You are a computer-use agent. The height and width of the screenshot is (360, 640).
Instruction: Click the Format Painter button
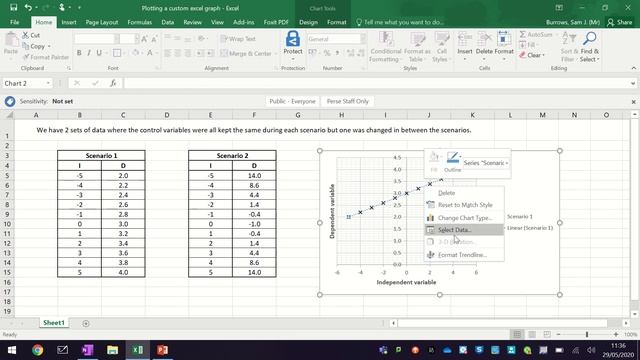pos(46,57)
